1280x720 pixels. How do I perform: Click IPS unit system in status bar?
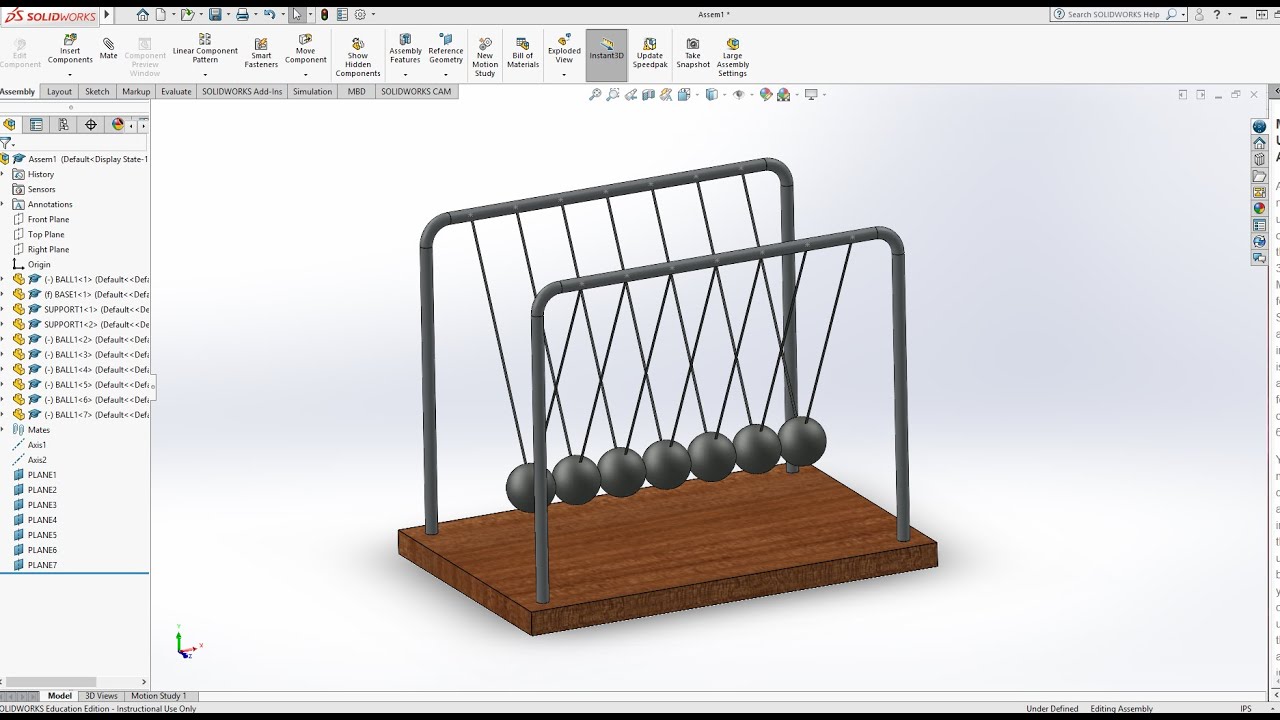tap(1246, 709)
